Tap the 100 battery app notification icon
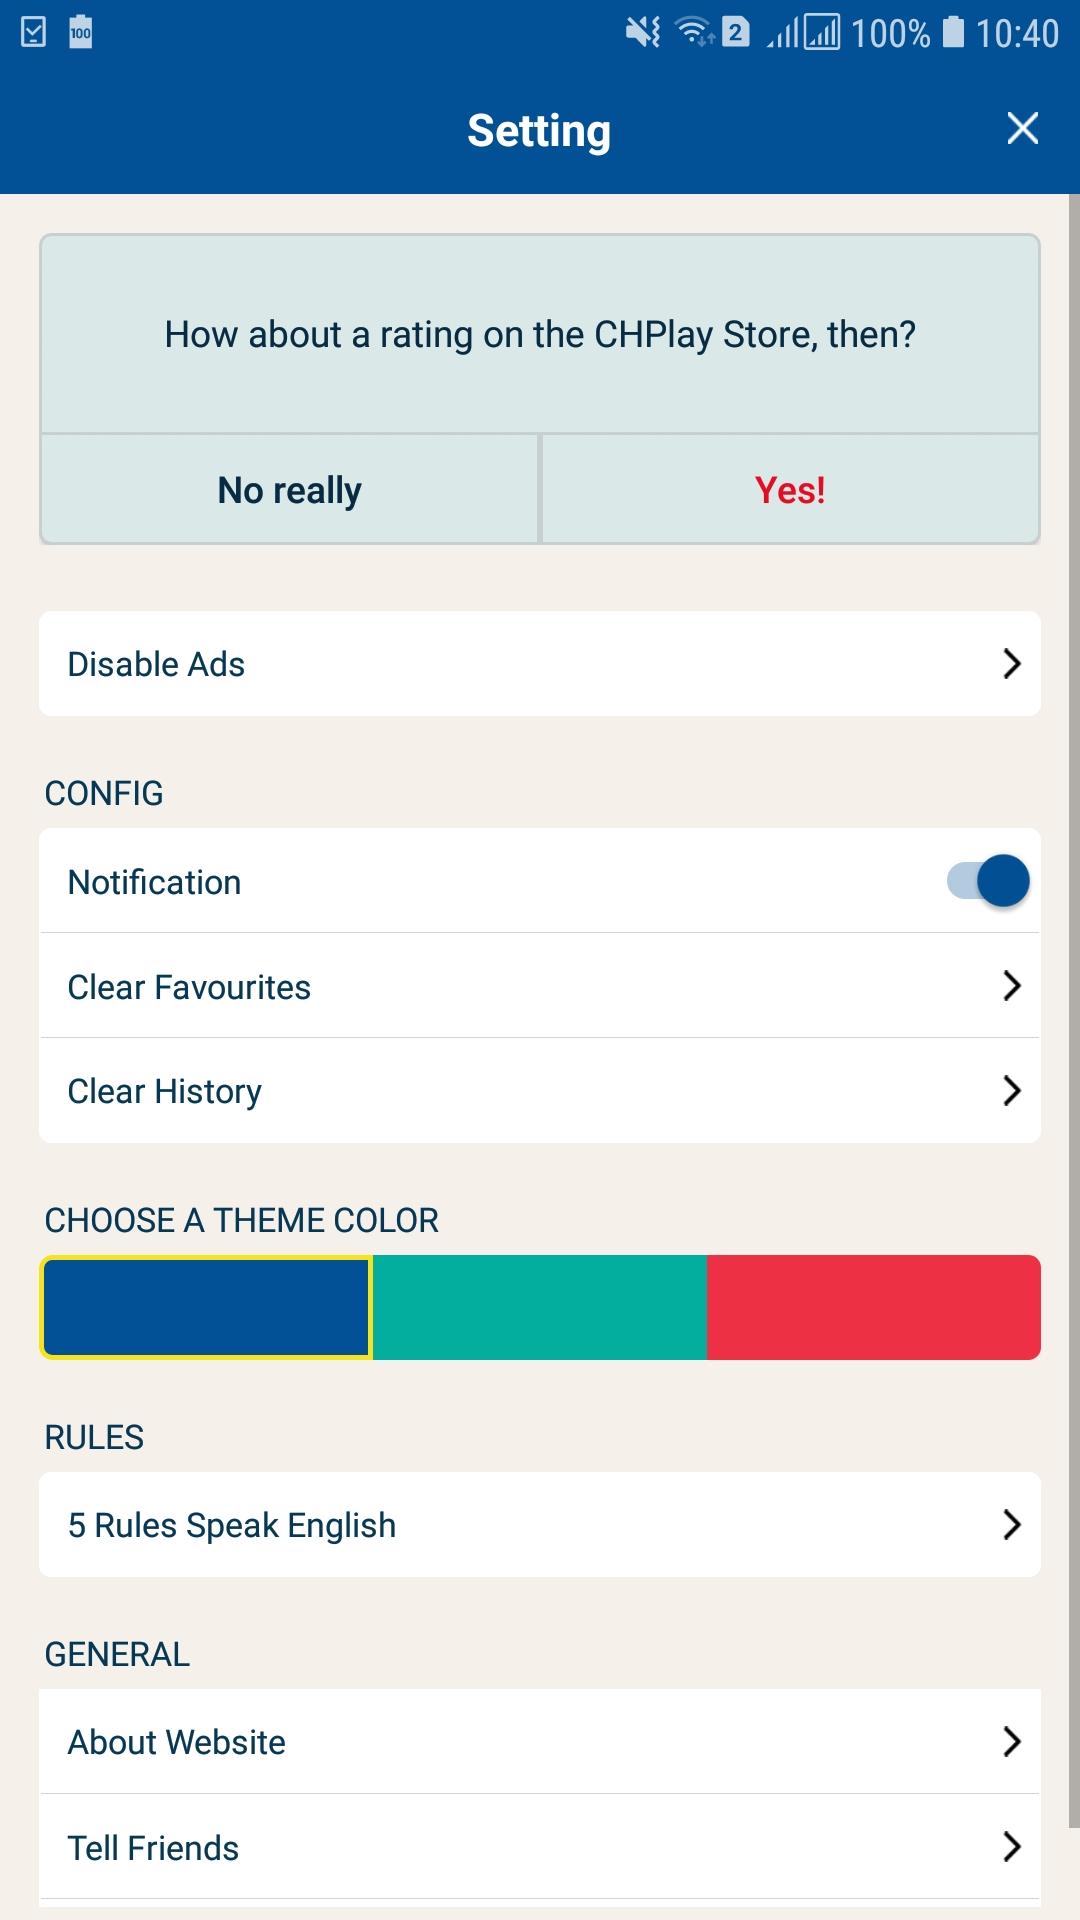 81,32
